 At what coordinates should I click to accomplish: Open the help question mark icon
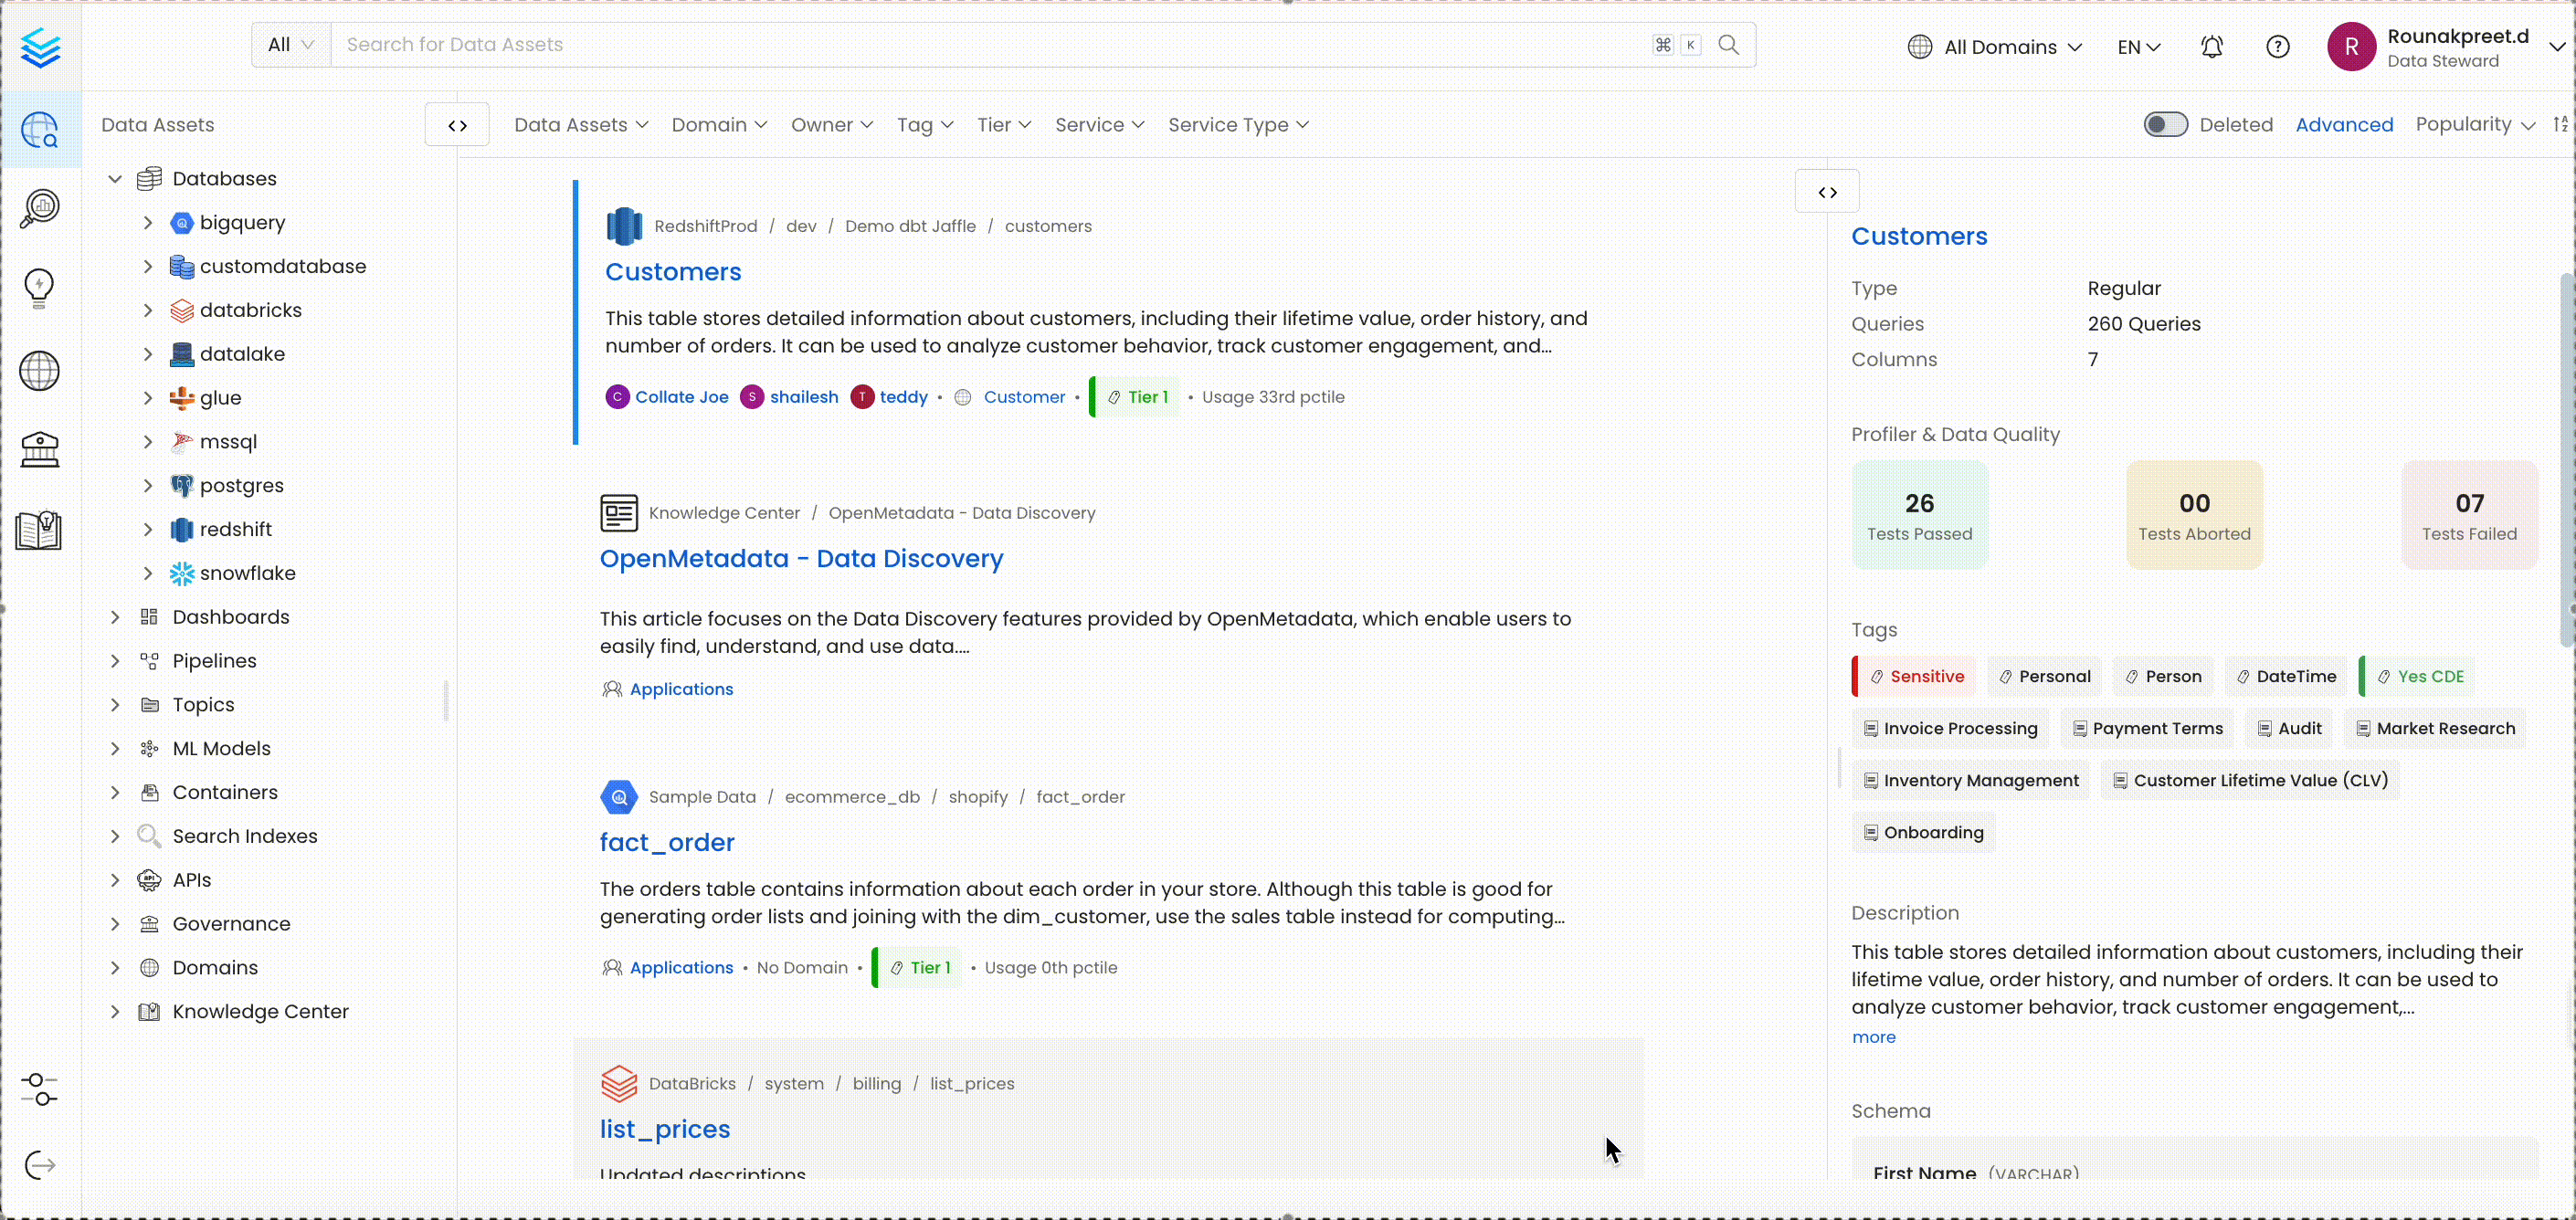click(2277, 47)
